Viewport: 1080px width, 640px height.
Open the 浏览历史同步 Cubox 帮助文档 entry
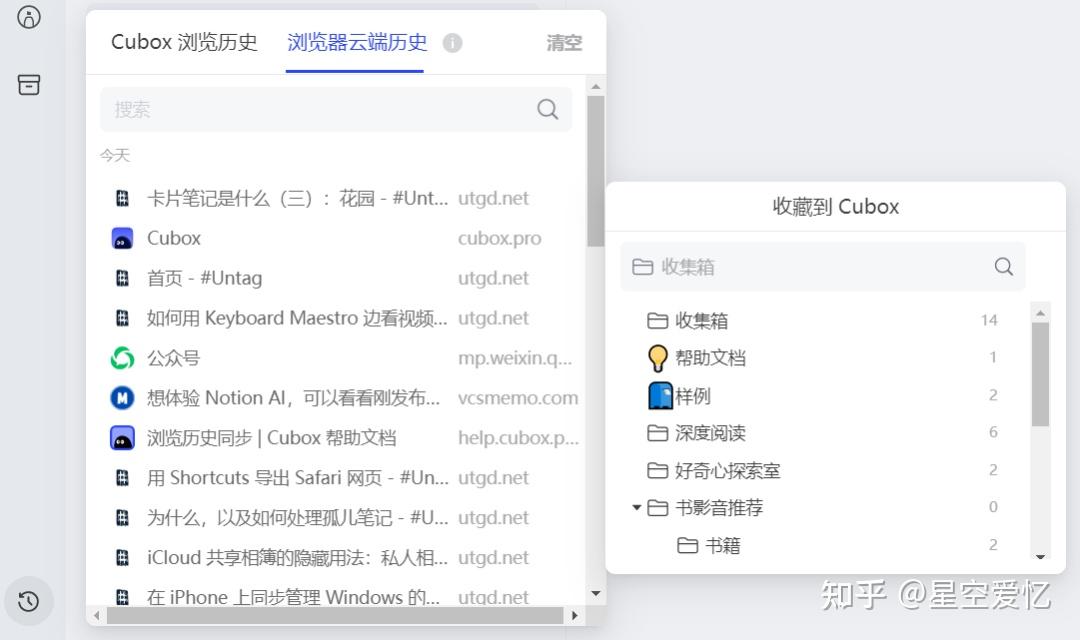pyautogui.click(x=270, y=437)
